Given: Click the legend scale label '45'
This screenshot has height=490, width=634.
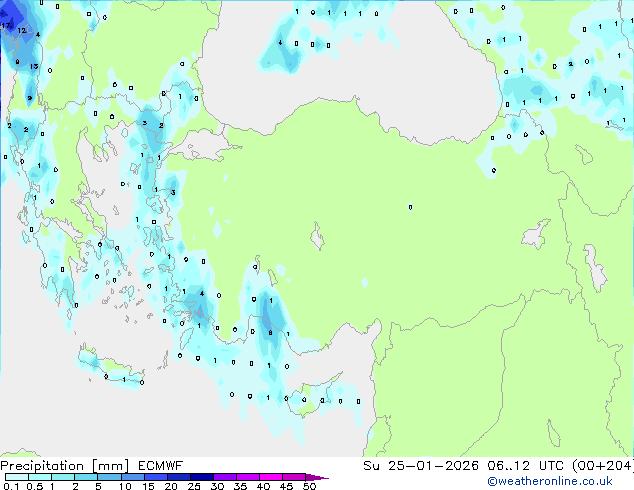Looking at the screenshot, I should point(286,486).
